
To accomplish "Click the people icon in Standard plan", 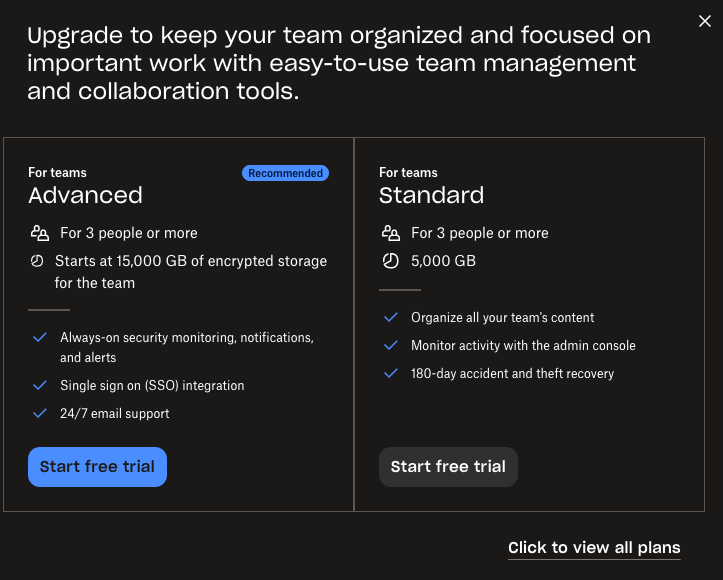I will (391, 233).
